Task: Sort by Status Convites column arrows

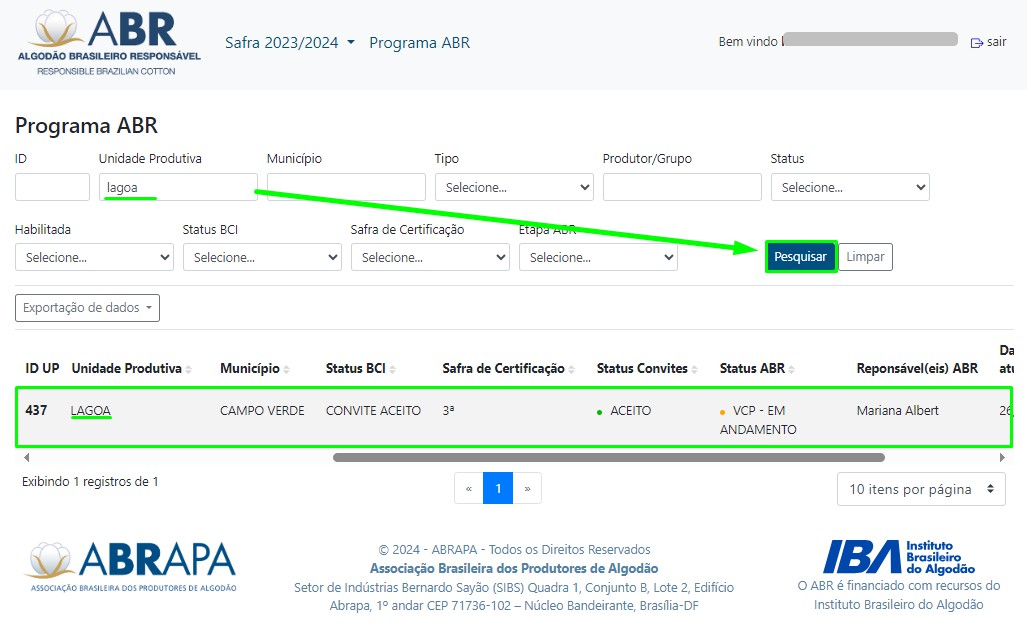Action: click(695, 369)
